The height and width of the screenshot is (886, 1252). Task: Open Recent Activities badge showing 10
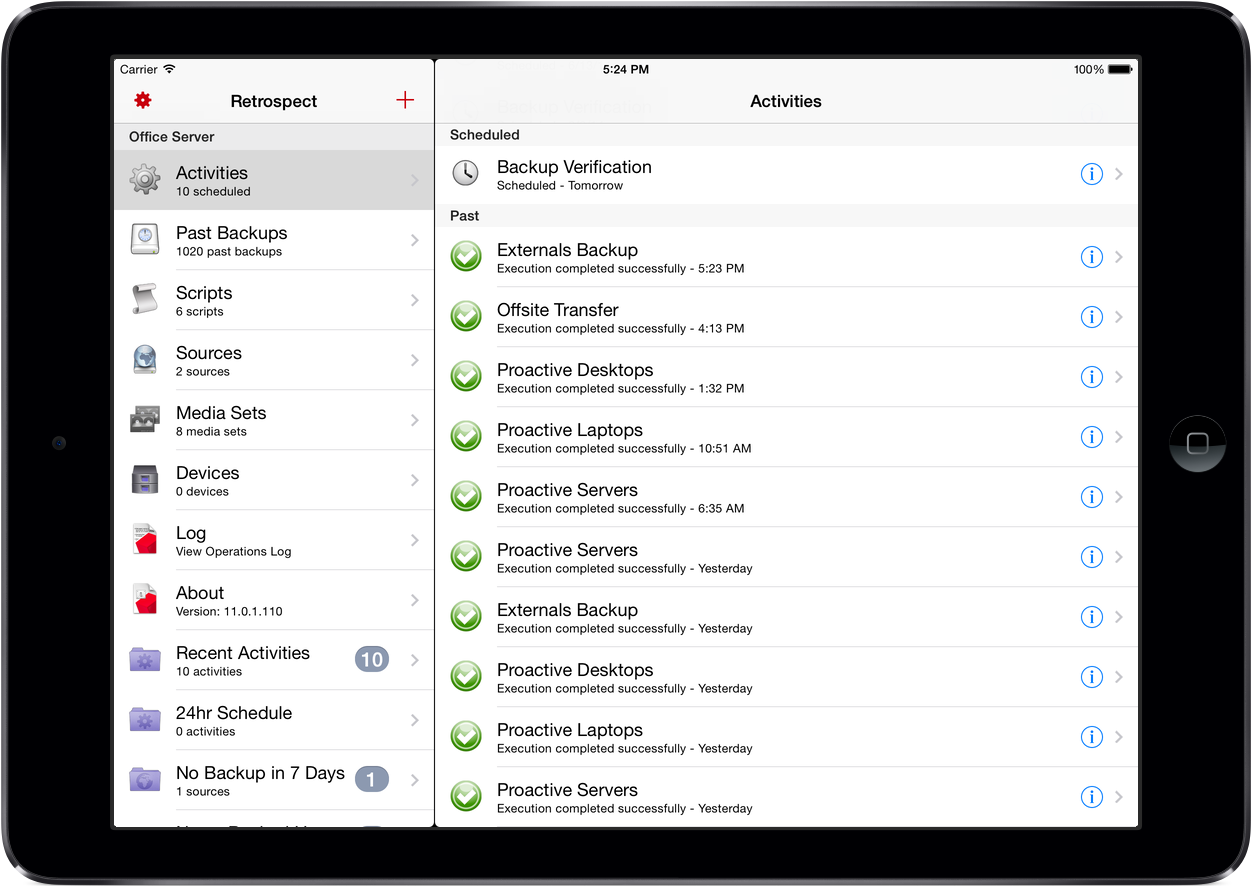pyautogui.click(x=372, y=659)
